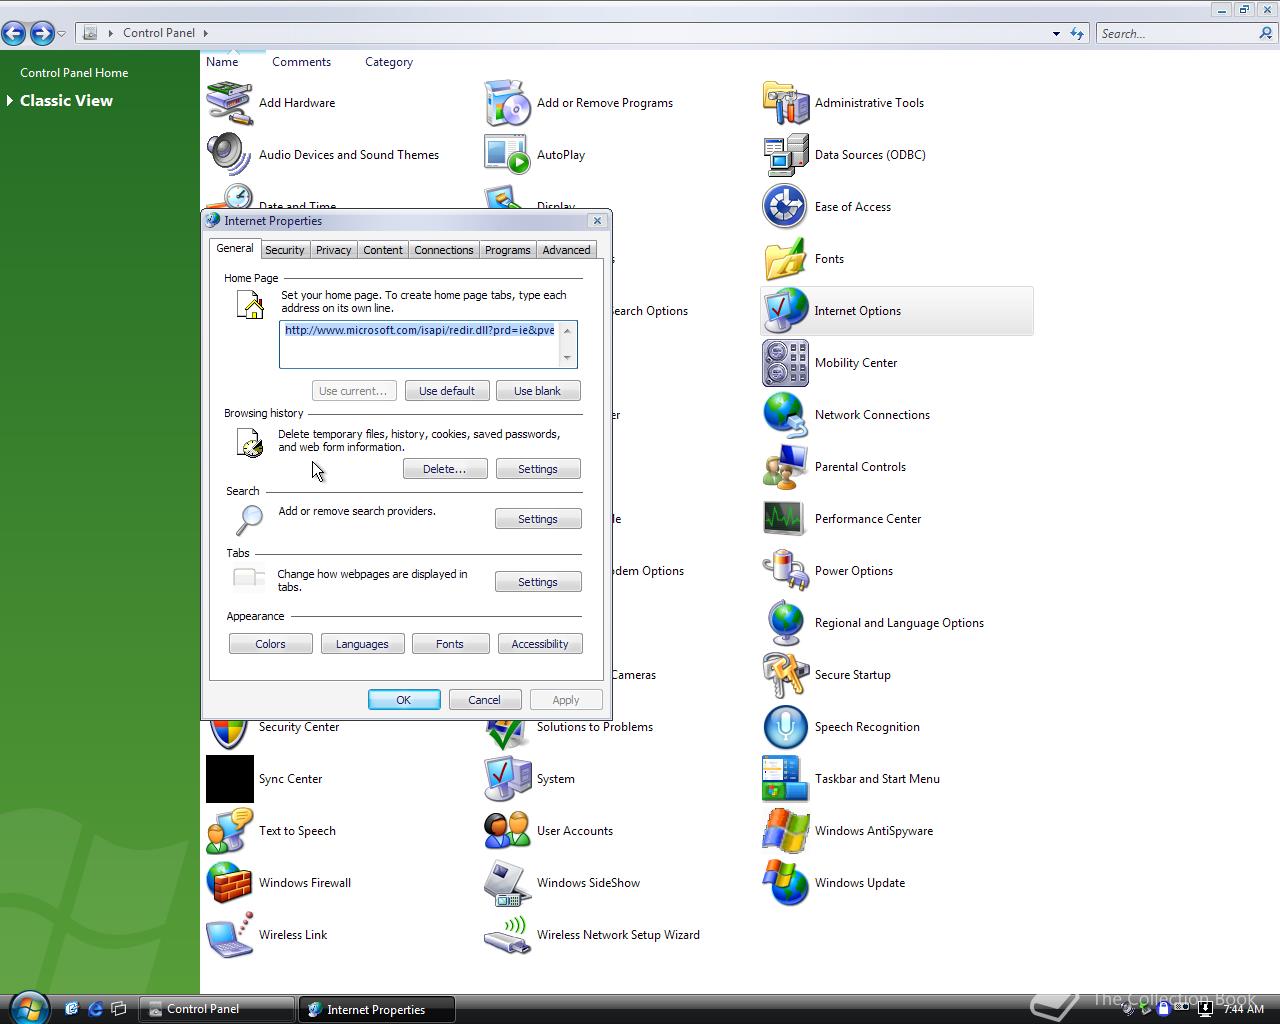Open Tabs Settings button

[x=538, y=582]
